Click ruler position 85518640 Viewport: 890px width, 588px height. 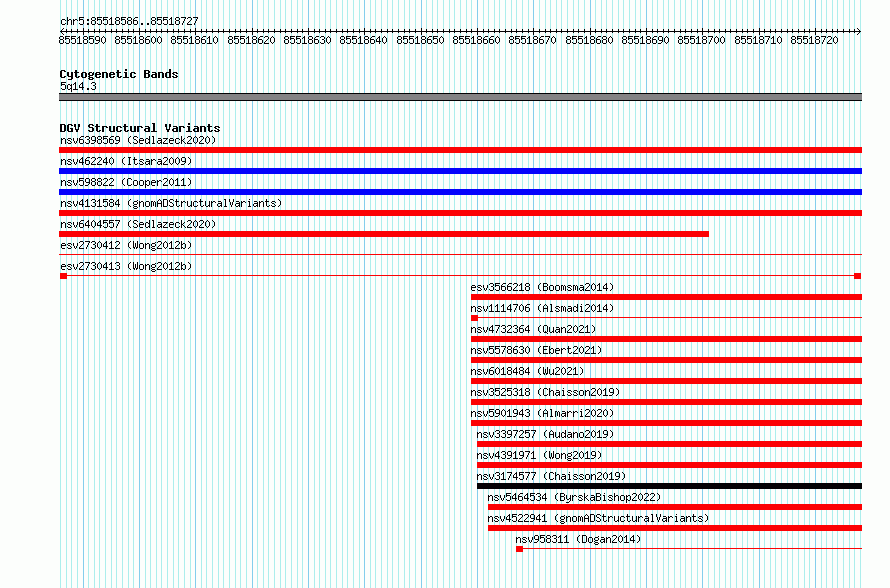(x=364, y=40)
